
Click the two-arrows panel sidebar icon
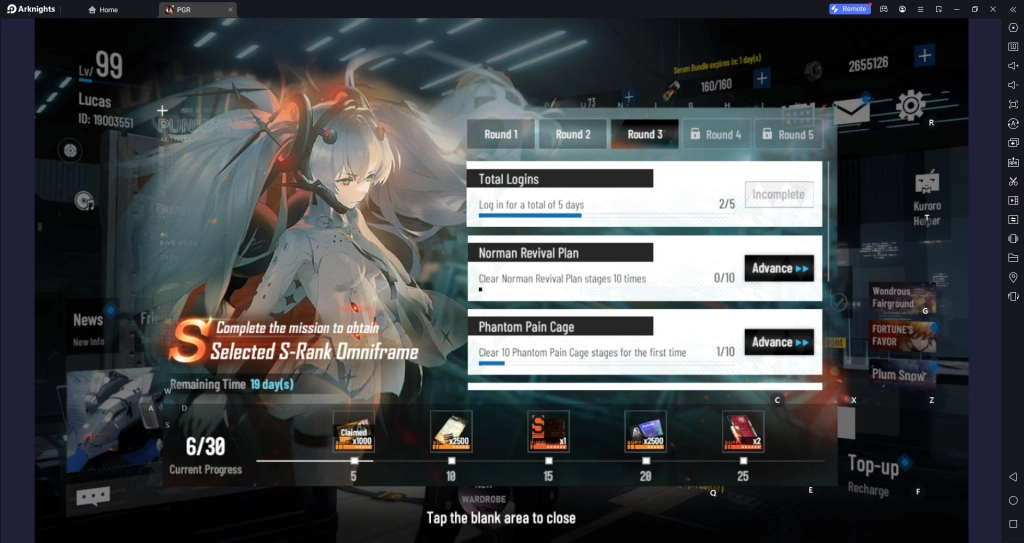tap(1013, 220)
